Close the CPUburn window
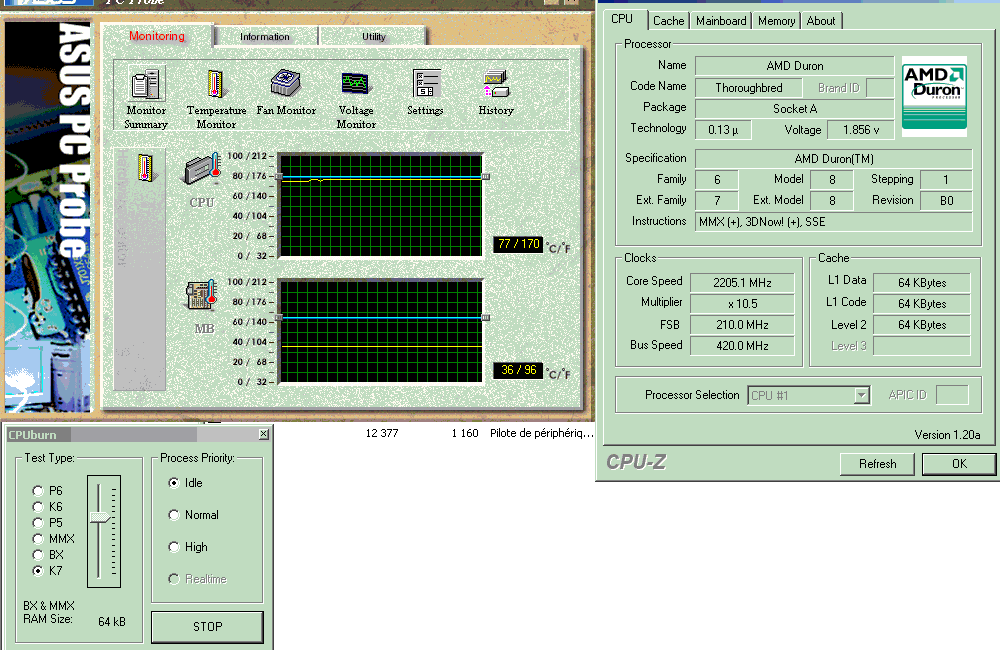Viewport: 1000px width, 650px height. pyautogui.click(x=263, y=434)
